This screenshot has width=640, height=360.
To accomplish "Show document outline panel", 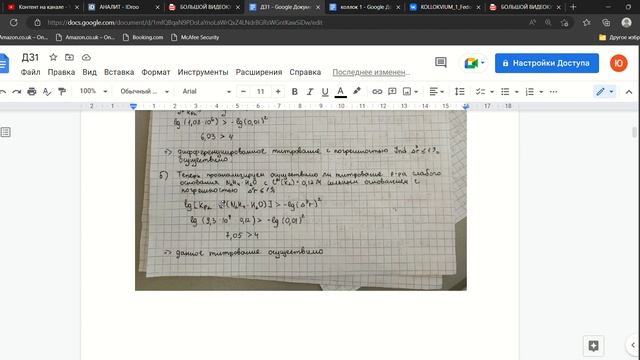I will pos(6,132).
